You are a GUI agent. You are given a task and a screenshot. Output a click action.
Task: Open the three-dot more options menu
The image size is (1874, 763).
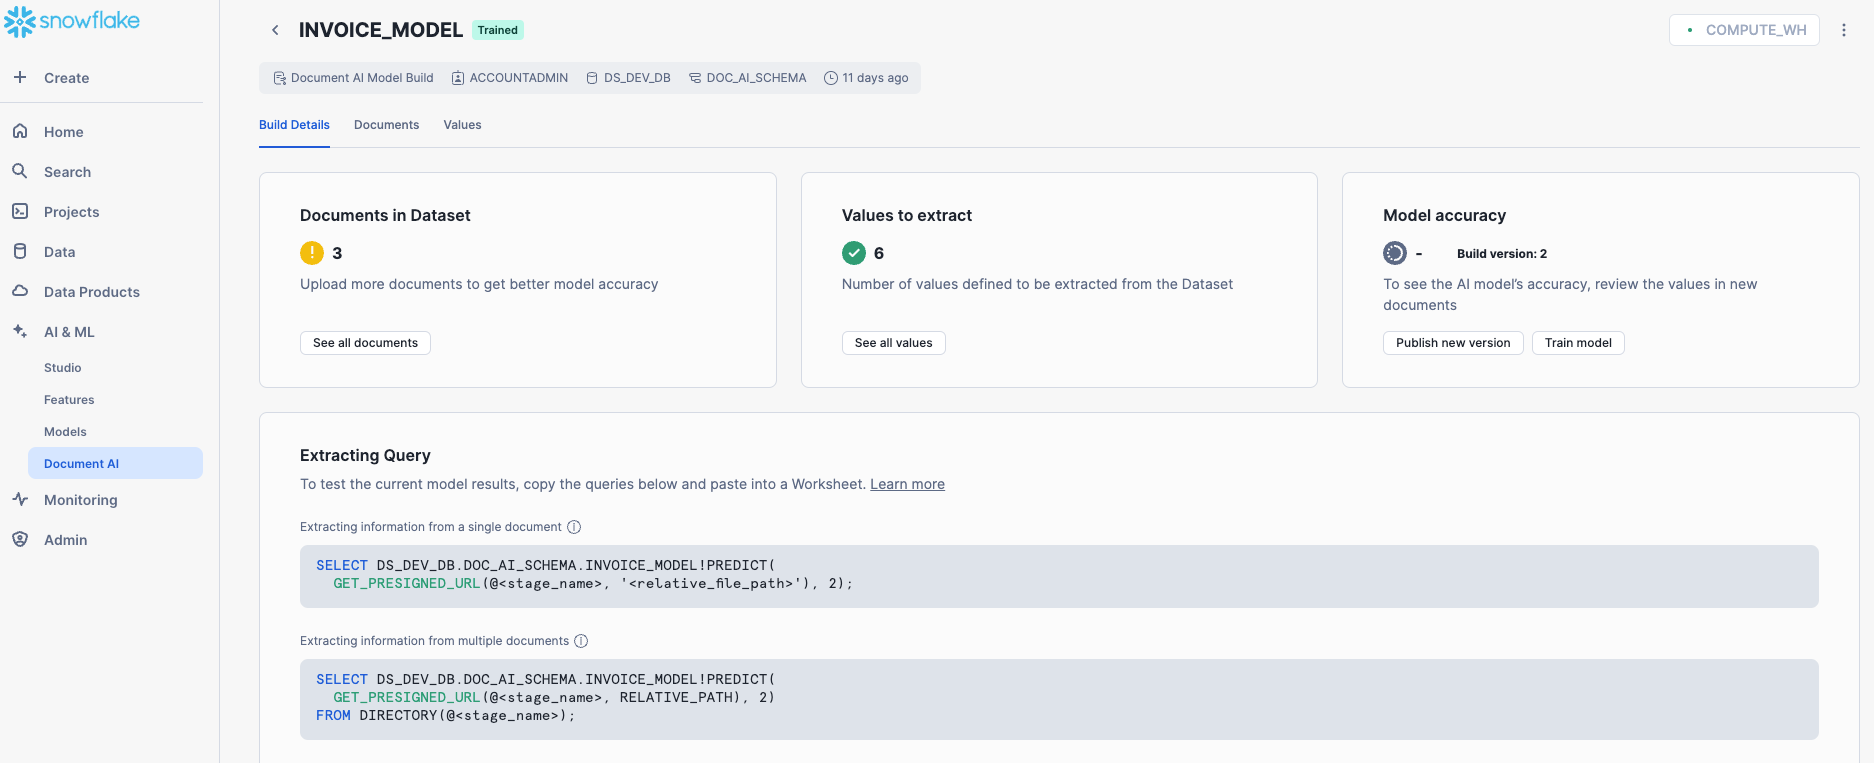pyautogui.click(x=1844, y=30)
